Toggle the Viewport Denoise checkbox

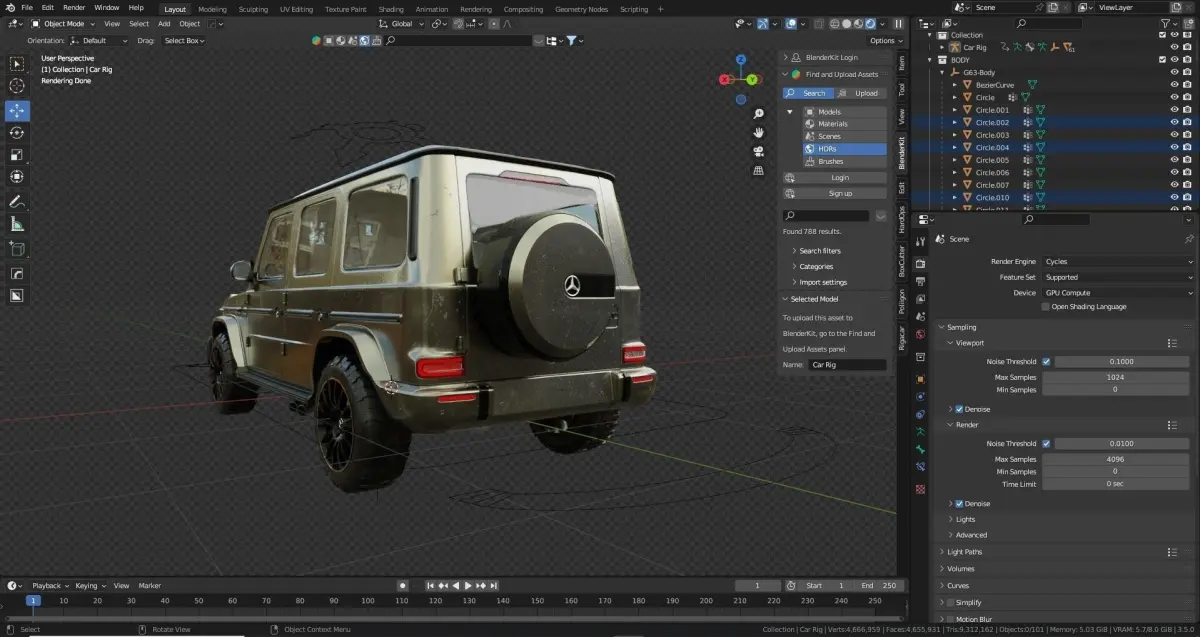(x=959, y=409)
